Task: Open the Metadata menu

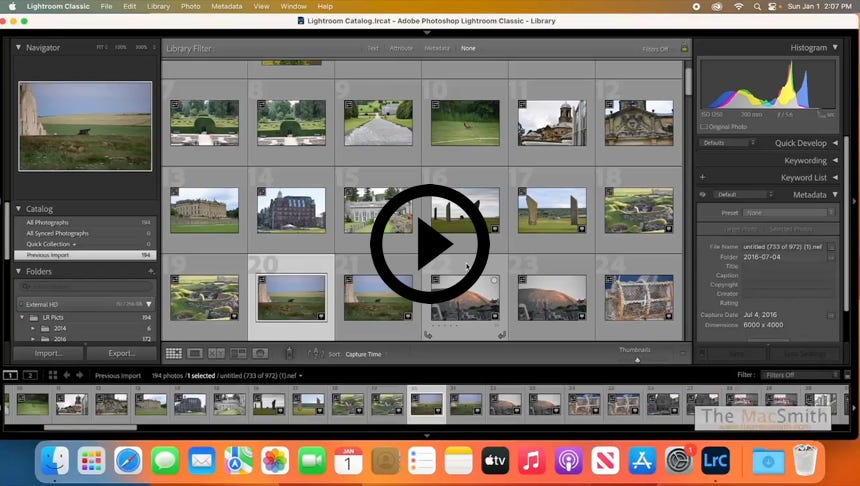Action: (227, 7)
